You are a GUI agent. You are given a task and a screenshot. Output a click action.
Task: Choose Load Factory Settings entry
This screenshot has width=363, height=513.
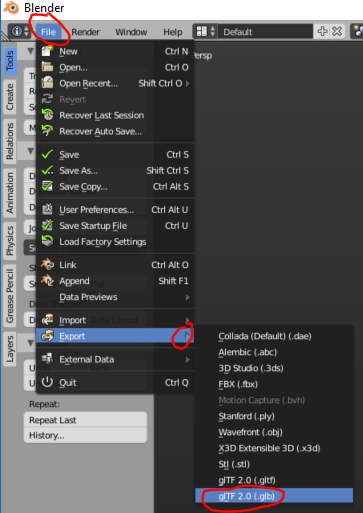tap(115, 242)
